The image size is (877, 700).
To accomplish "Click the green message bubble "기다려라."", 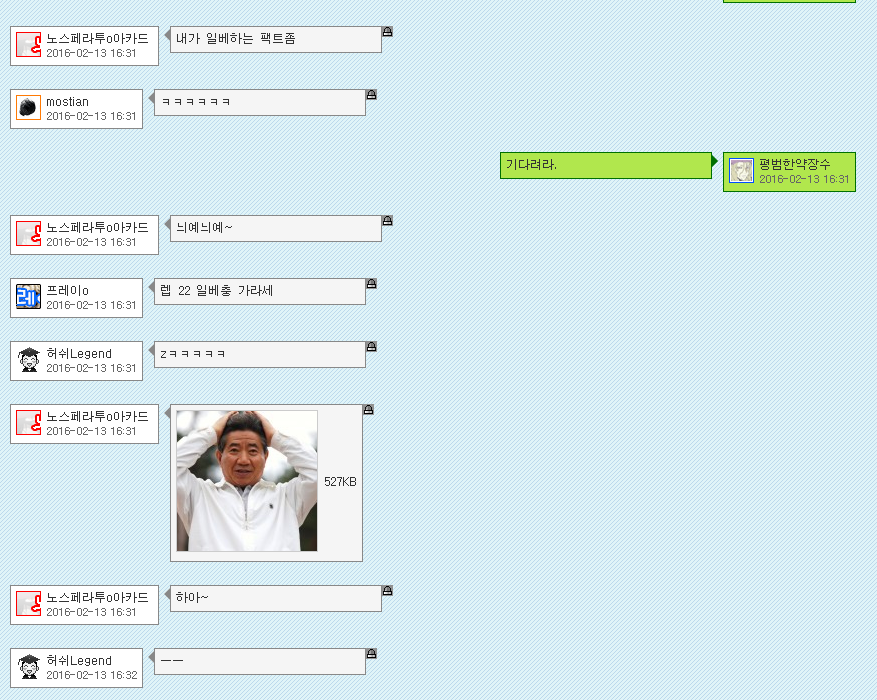I will [x=606, y=165].
